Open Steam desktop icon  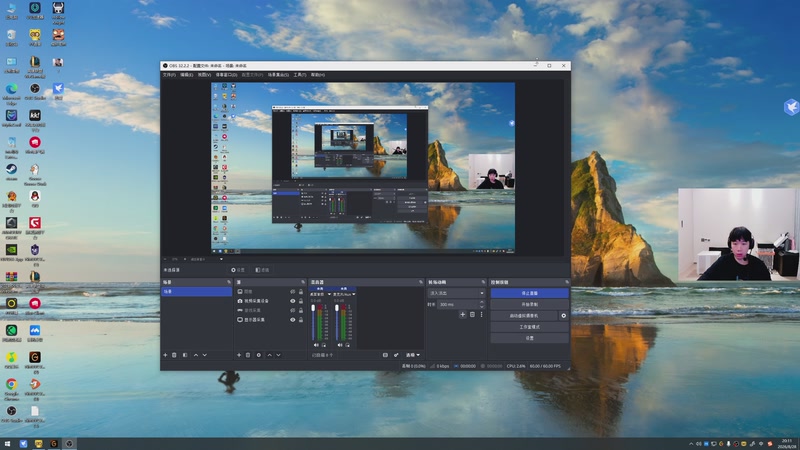coord(11,172)
